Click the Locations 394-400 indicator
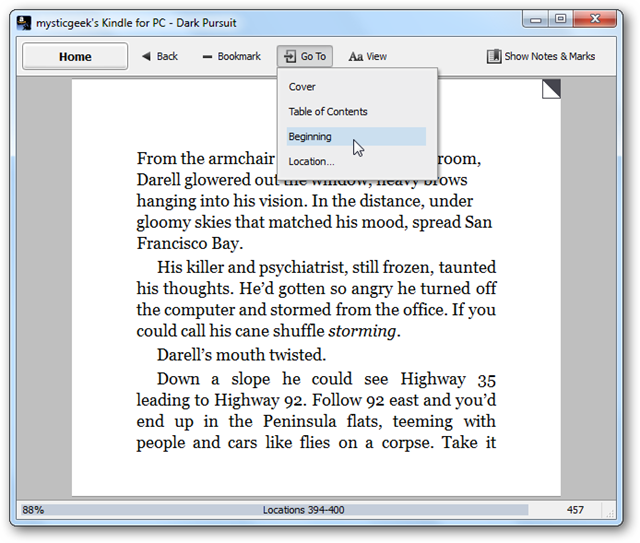 point(303,510)
